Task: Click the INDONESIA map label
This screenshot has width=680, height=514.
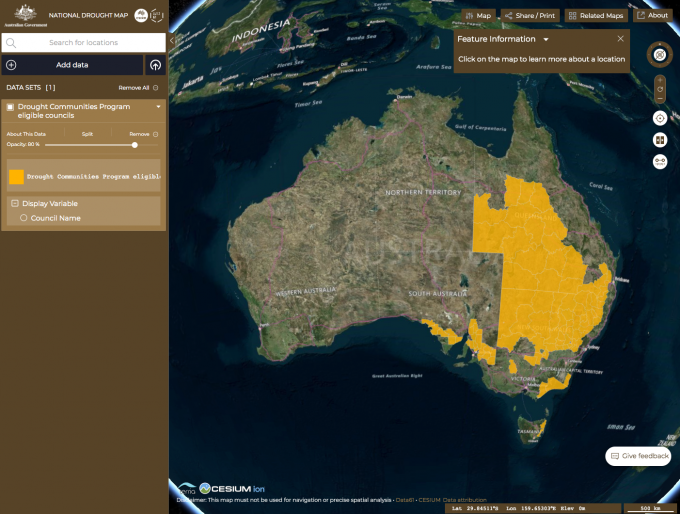Action: pos(261,30)
